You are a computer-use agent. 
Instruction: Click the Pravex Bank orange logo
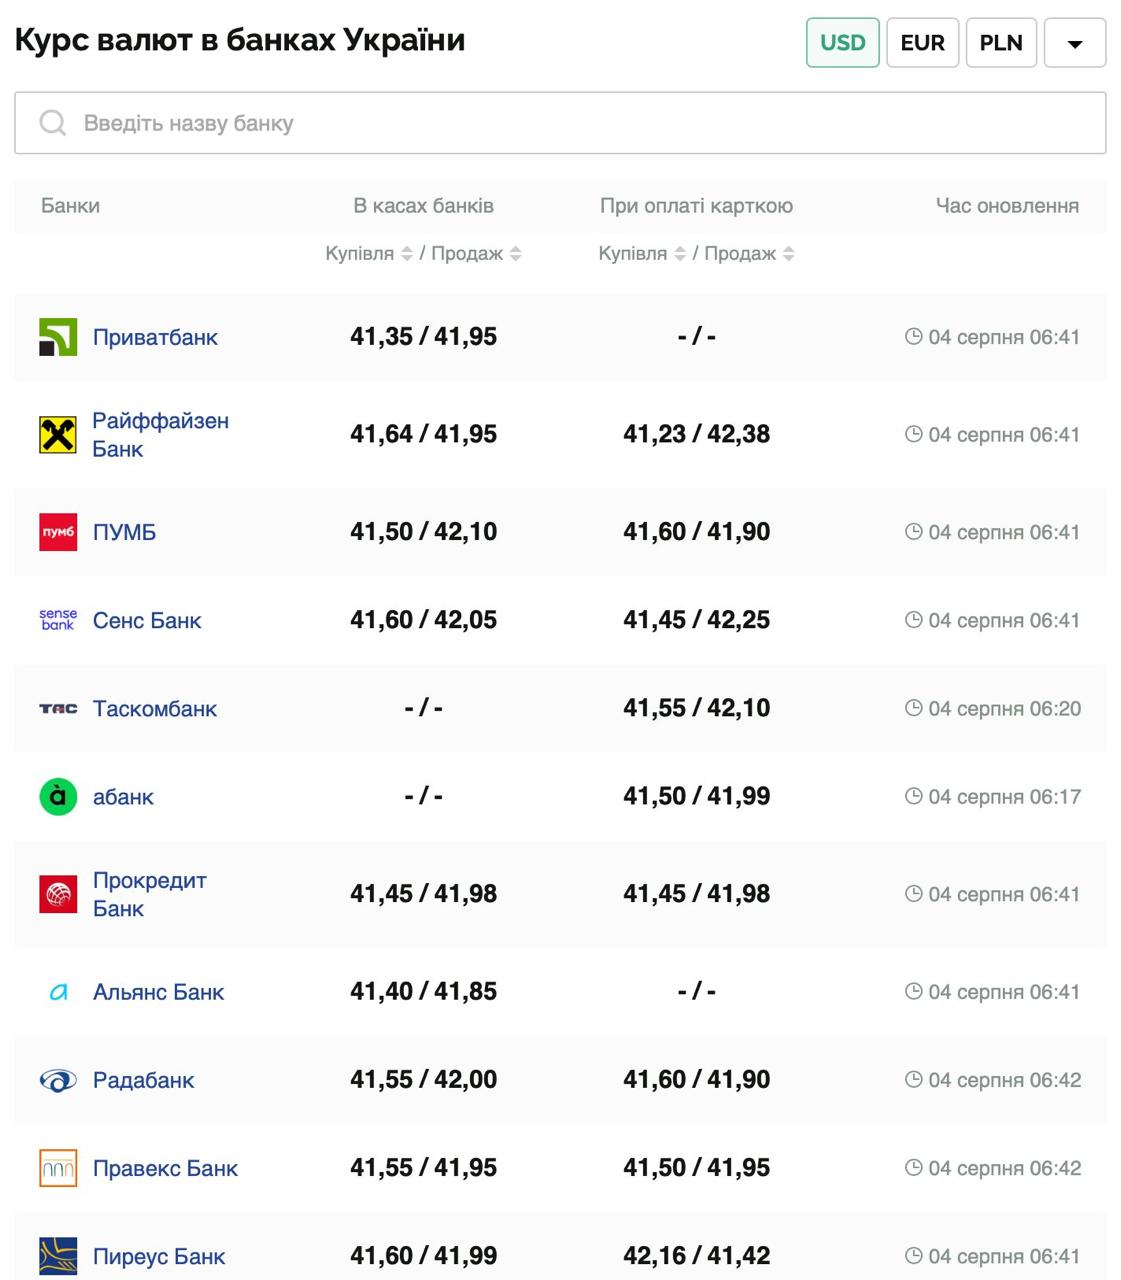tap(58, 1168)
